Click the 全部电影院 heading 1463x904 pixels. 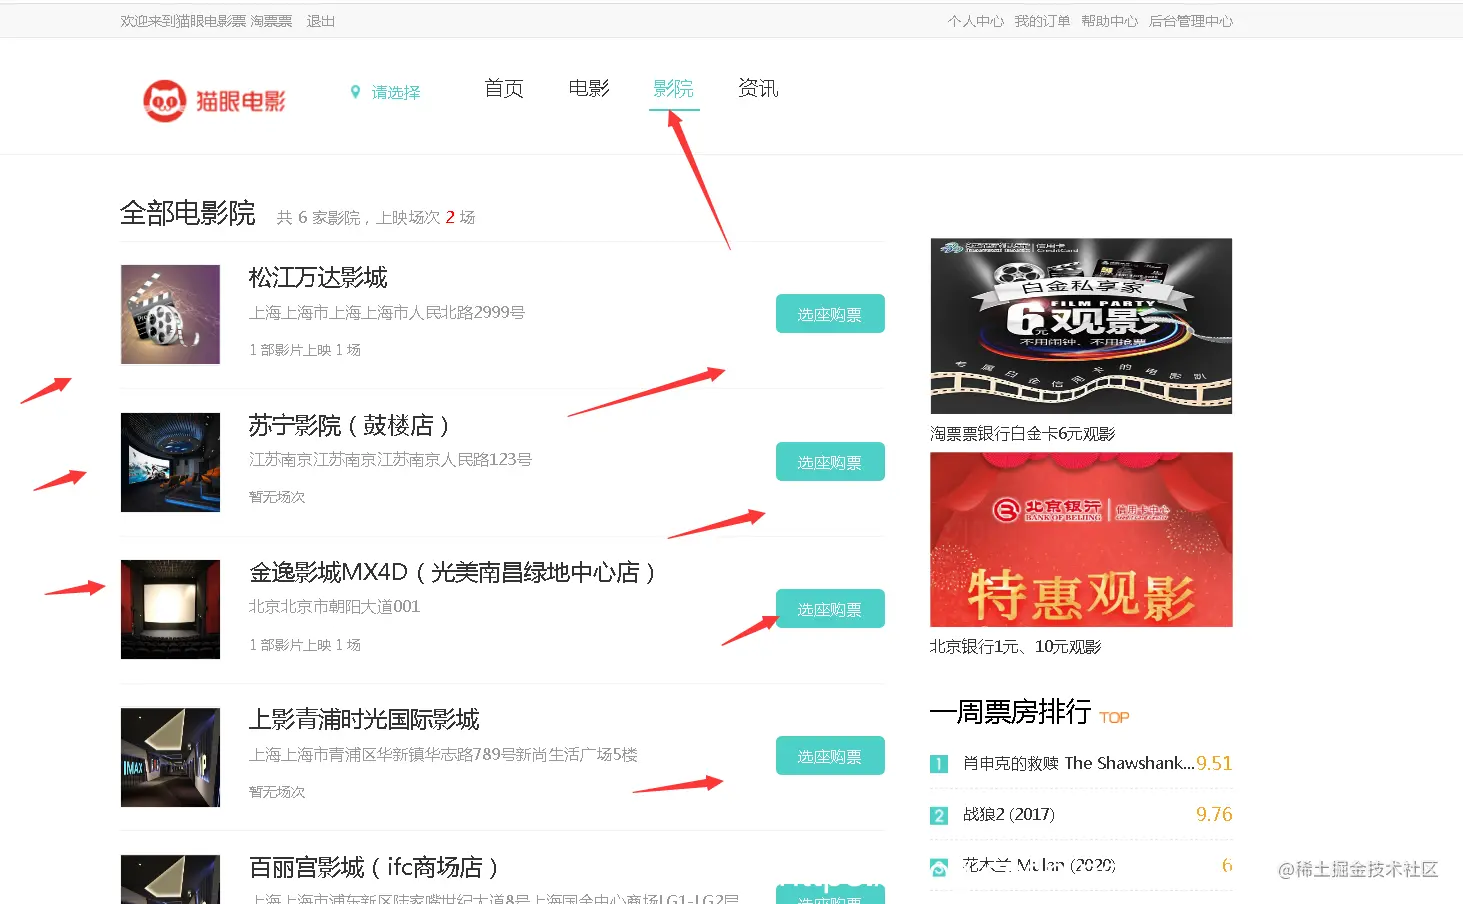click(x=188, y=213)
